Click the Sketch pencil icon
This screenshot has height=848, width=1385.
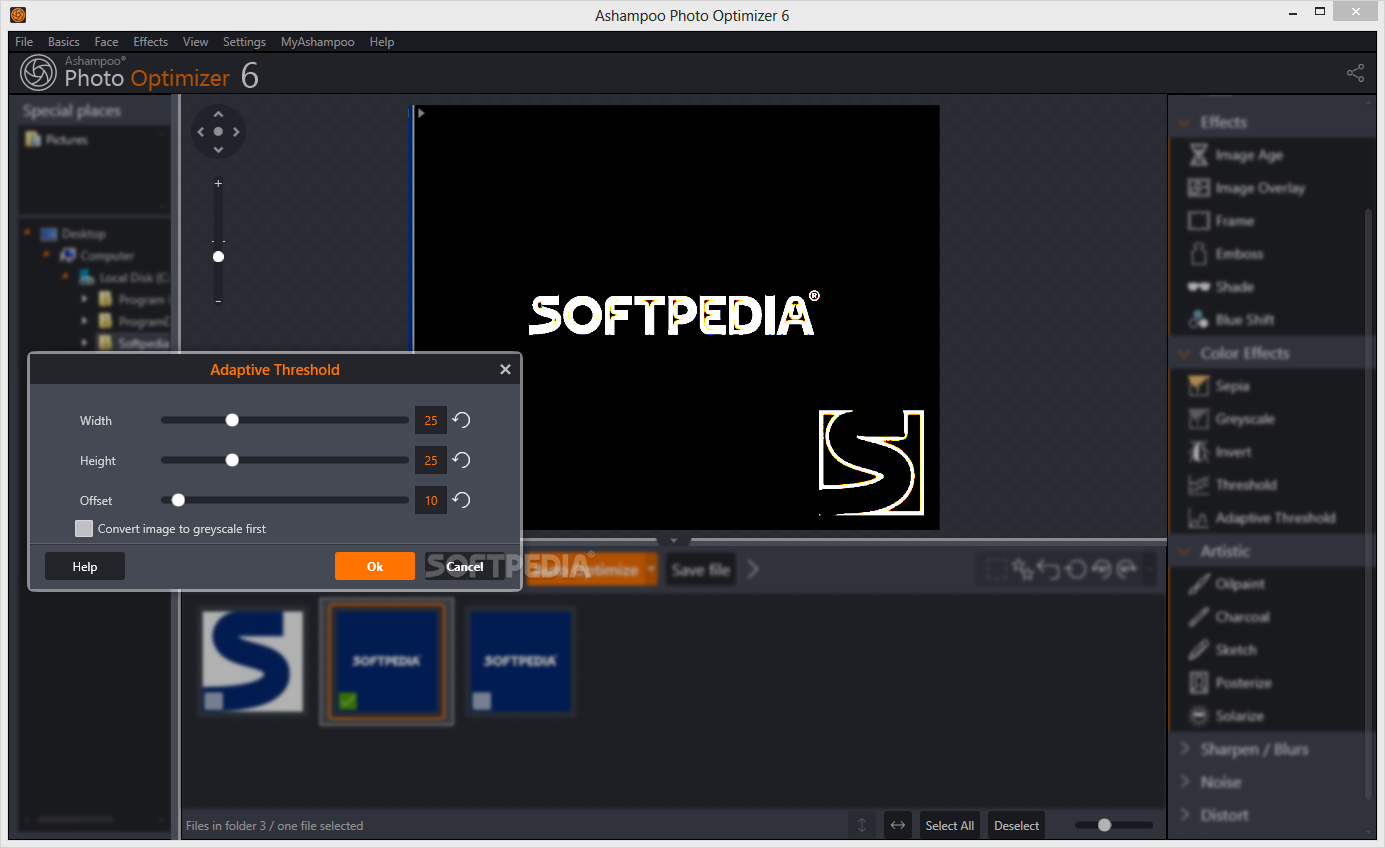pos(1198,650)
